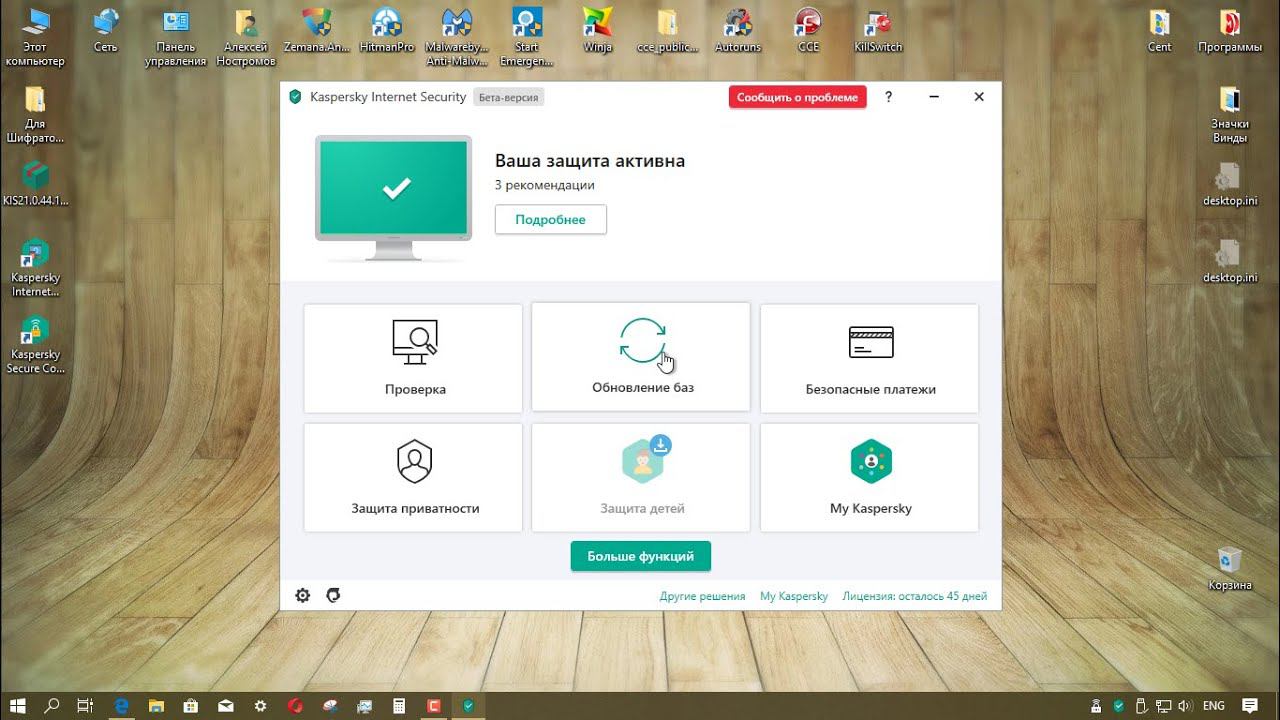
Task: Open Windows Start menu
Action: tap(17, 705)
